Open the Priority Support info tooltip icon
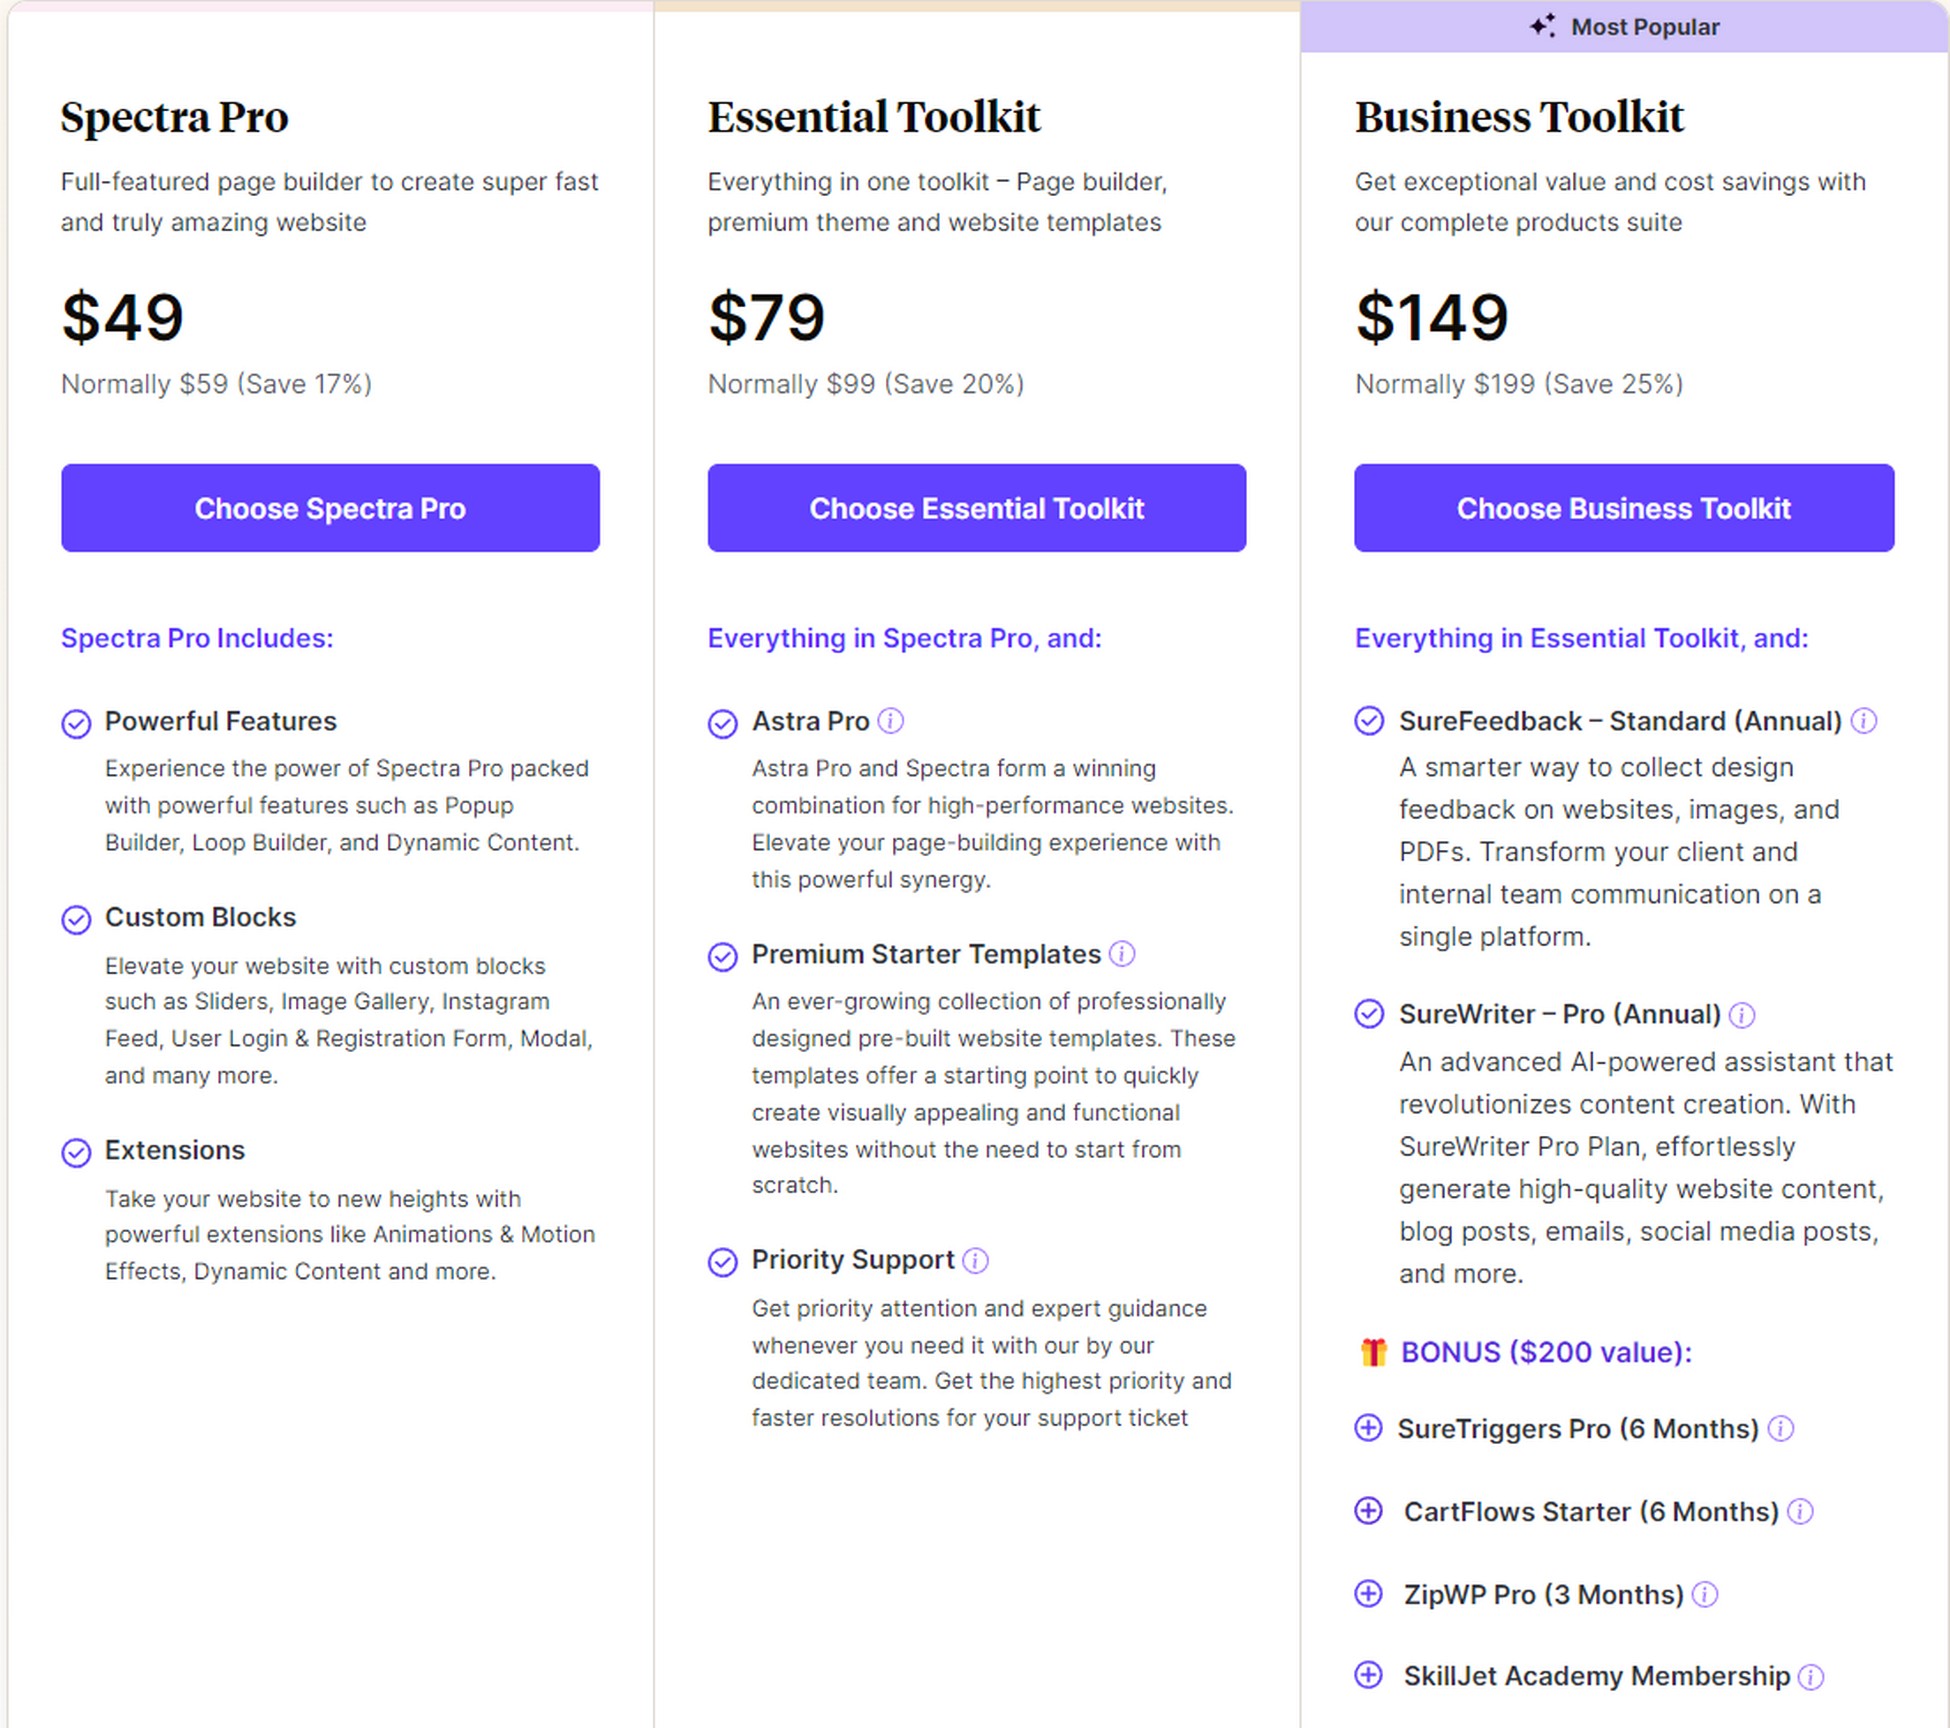This screenshot has width=1950, height=1728. pyautogui.click(x=975, y=1262)
